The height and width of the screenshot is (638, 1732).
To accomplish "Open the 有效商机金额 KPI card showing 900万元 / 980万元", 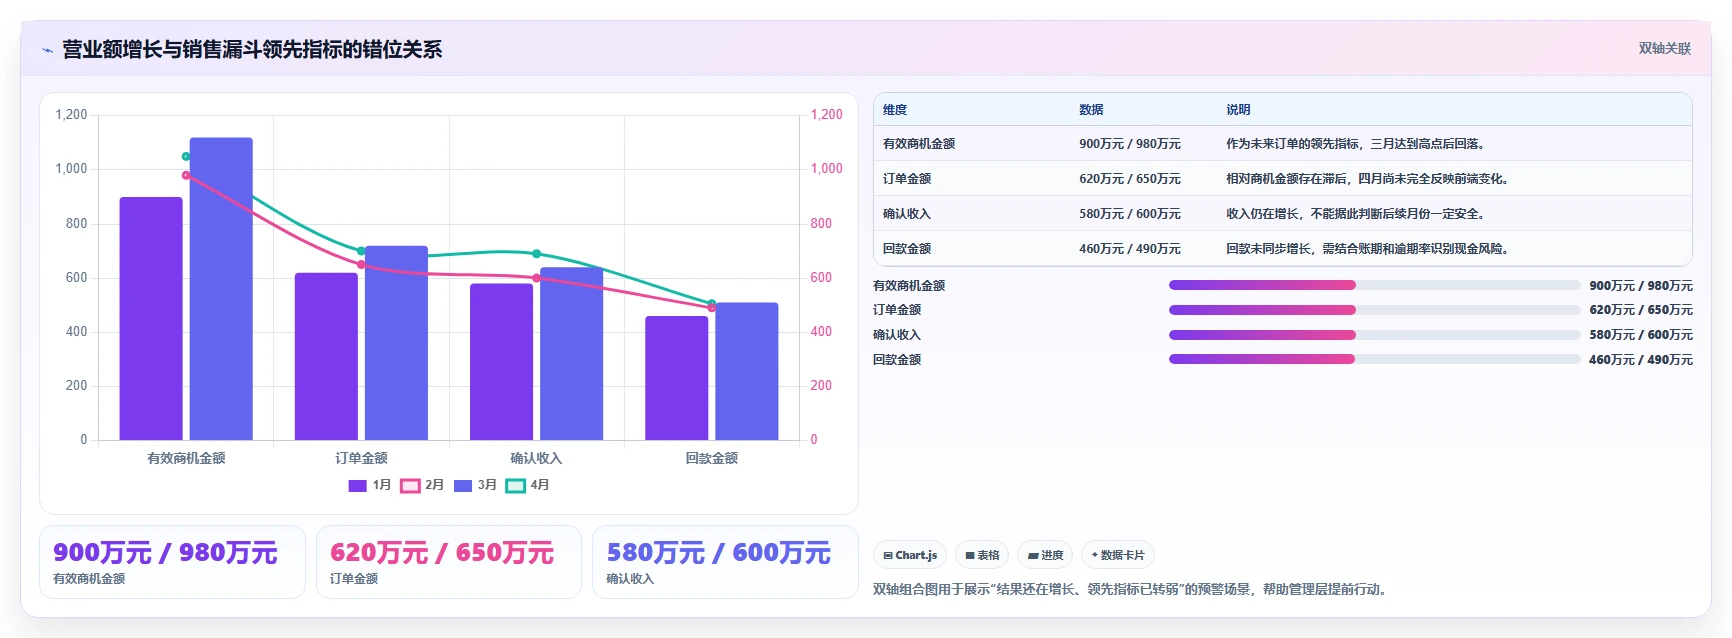I will [x=172, y=562].
